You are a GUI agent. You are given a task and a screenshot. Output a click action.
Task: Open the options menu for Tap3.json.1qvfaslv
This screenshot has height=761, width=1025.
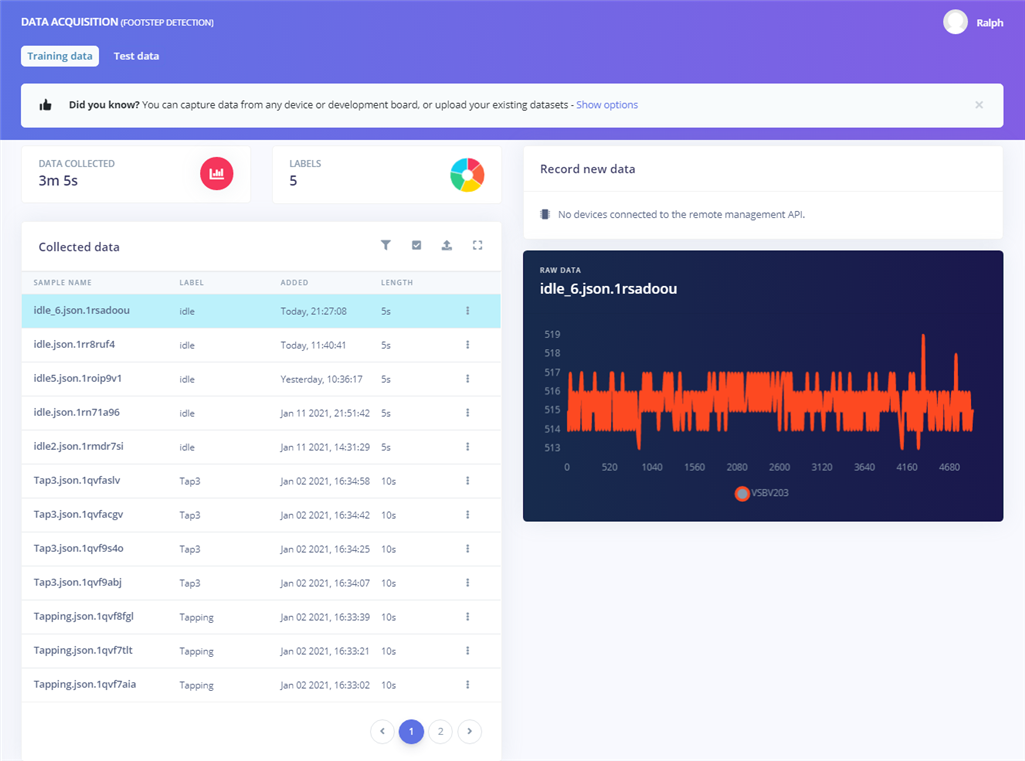pyautogui.click(x=467, y=481)
